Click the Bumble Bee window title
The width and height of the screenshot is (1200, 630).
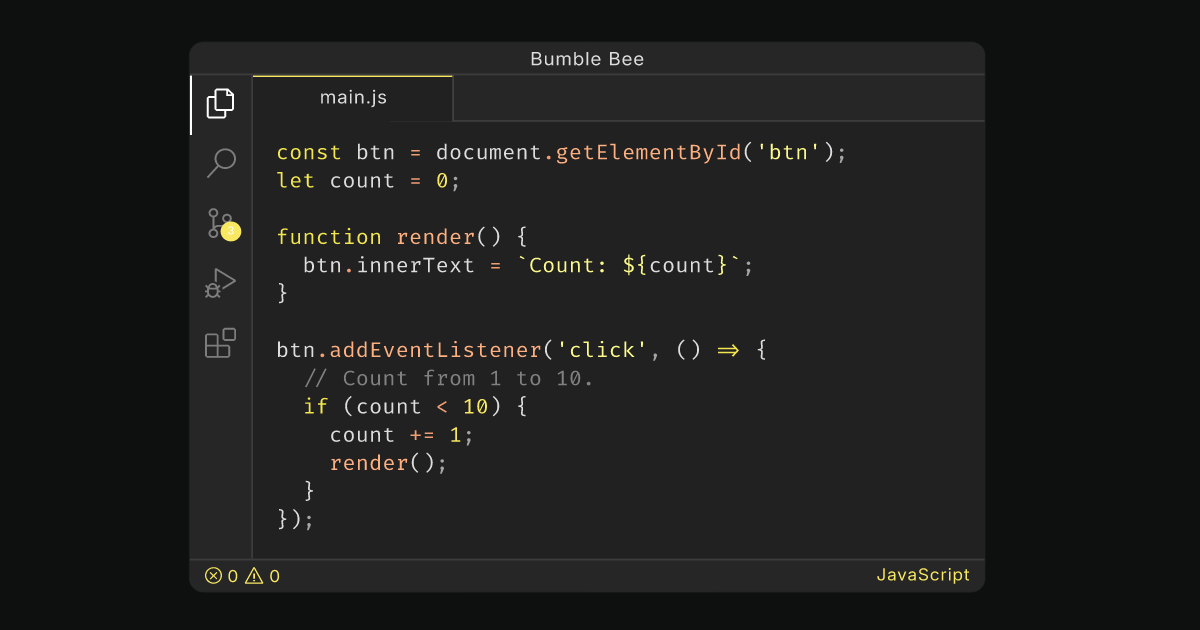click(x=587, y=59)
